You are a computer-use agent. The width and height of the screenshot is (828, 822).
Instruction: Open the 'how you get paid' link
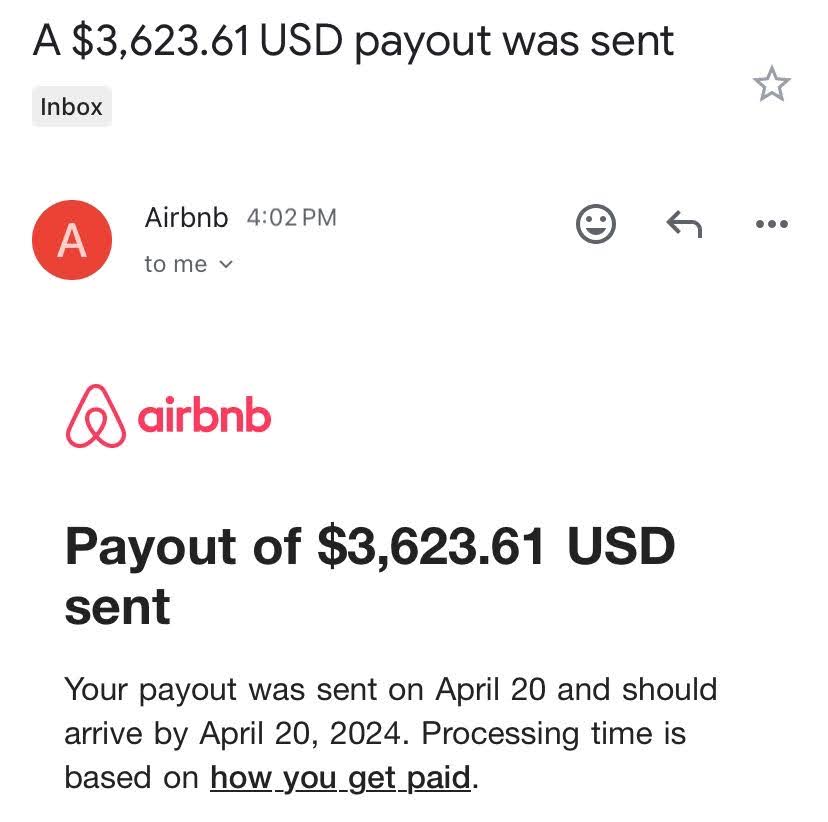[340, 778]
